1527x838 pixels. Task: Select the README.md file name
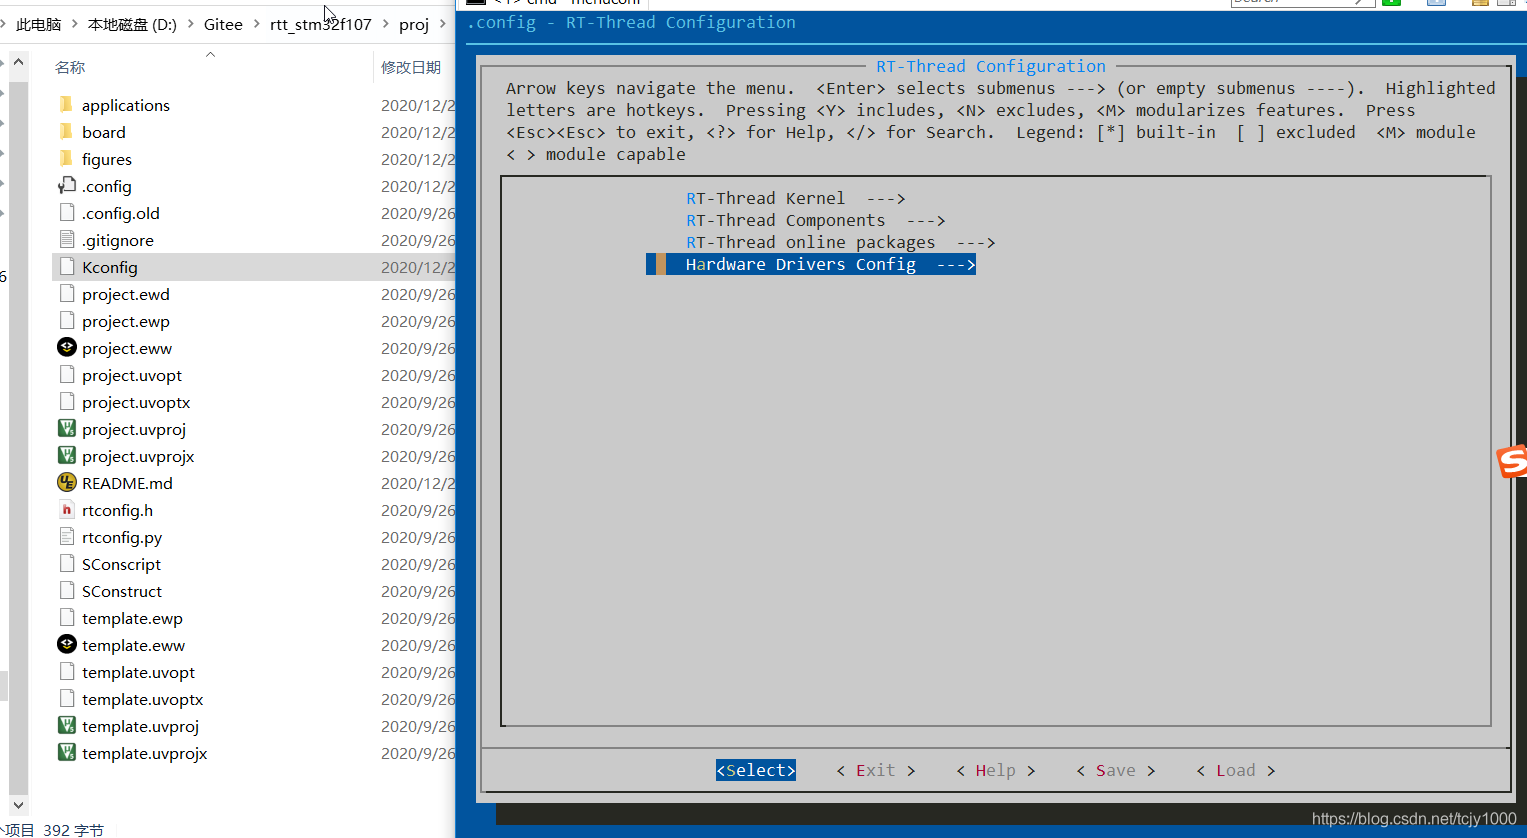tap(127, 483)
